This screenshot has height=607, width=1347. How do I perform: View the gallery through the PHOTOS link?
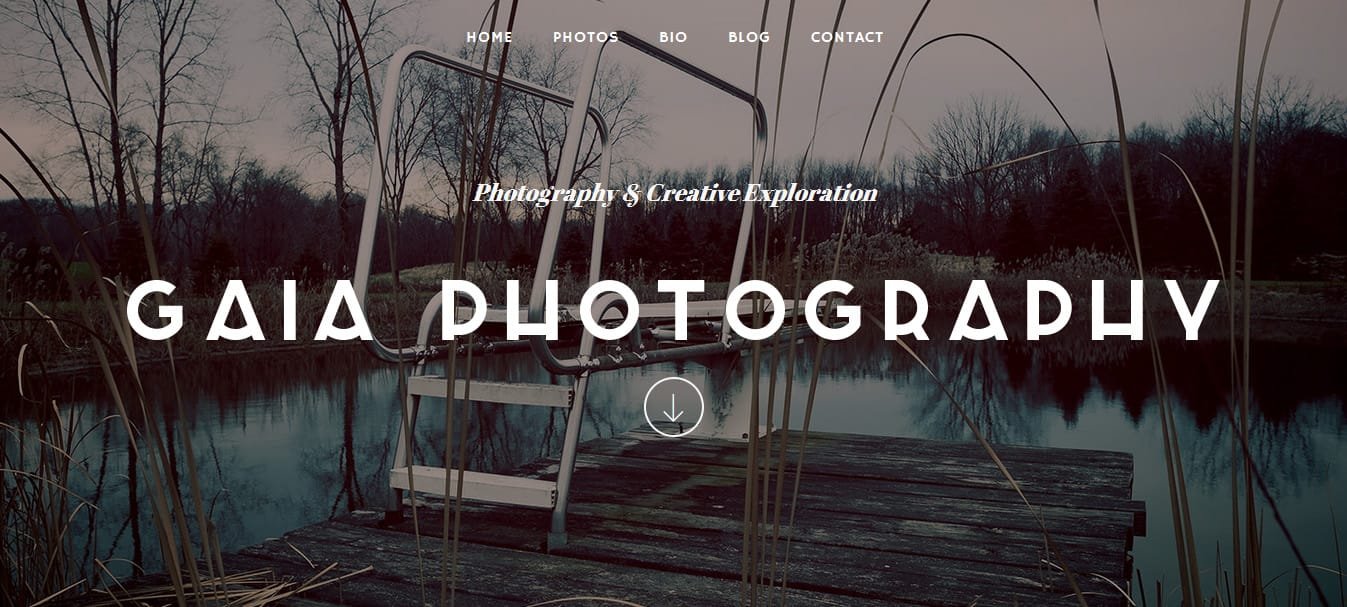586,37
